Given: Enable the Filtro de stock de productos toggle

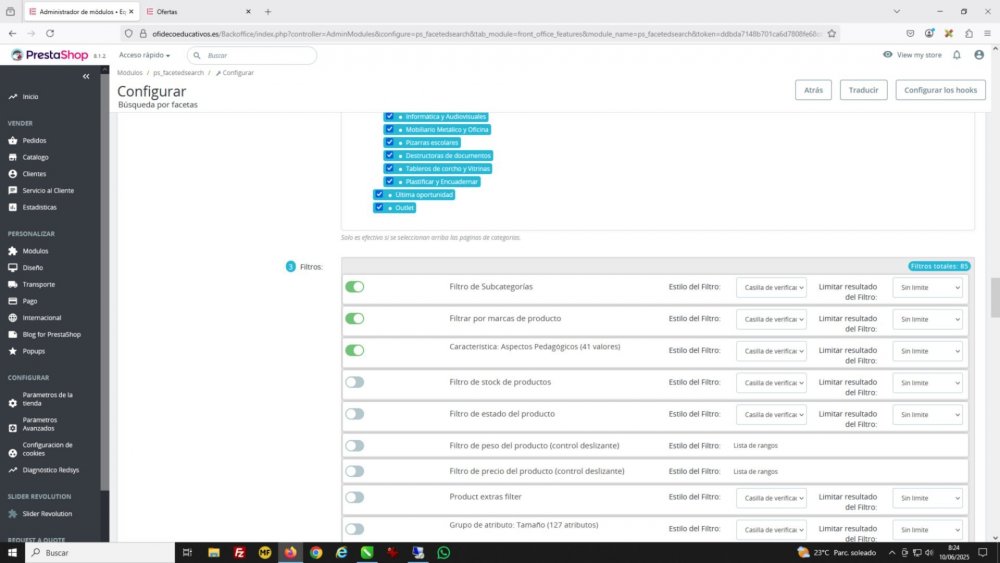Looking at the screenshot, I should (355, 383).
